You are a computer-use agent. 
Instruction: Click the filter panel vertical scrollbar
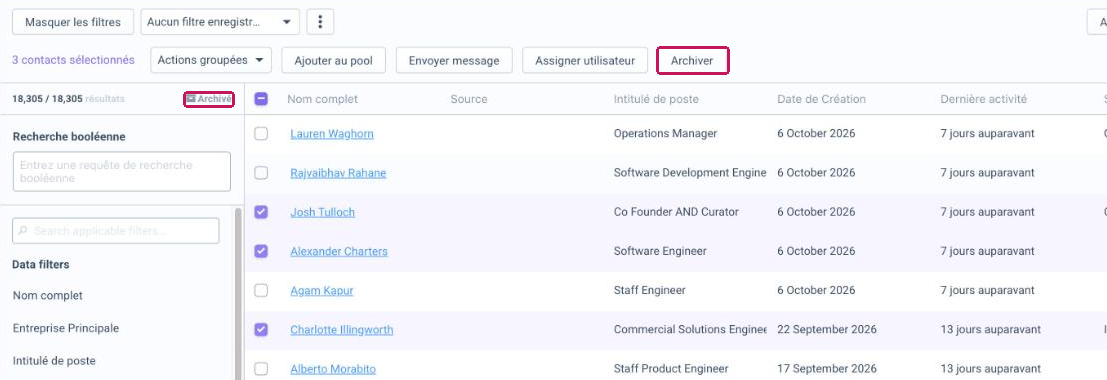(238, 293)
